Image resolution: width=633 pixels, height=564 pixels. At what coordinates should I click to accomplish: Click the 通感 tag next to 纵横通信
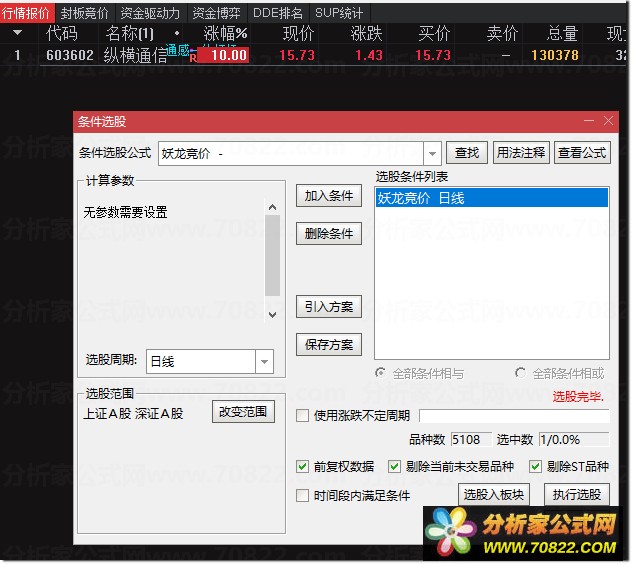pyautogui.click(x=178, y=50)
